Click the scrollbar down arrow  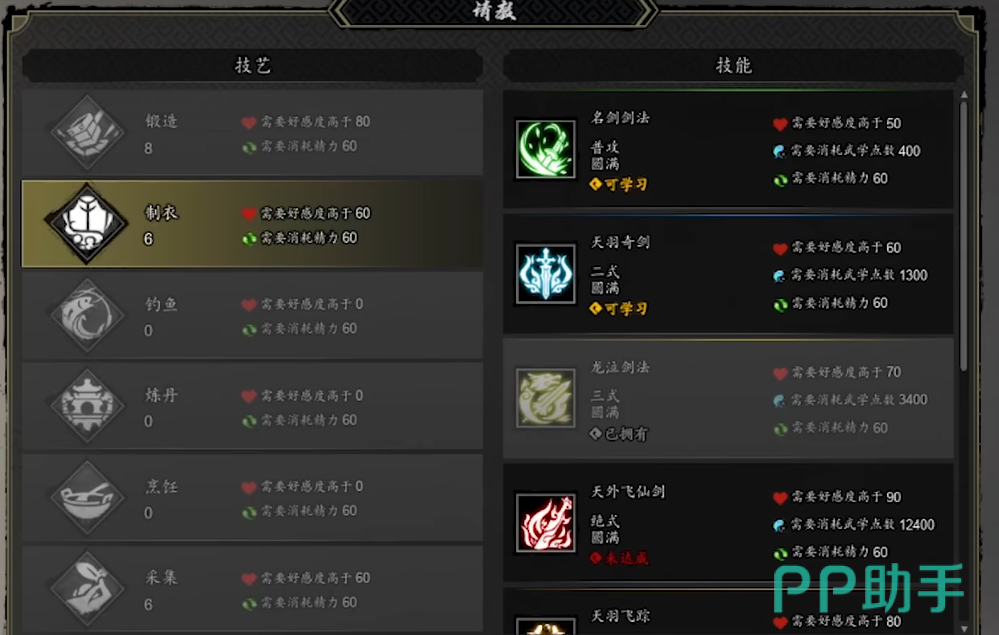[x=964, y=629]
